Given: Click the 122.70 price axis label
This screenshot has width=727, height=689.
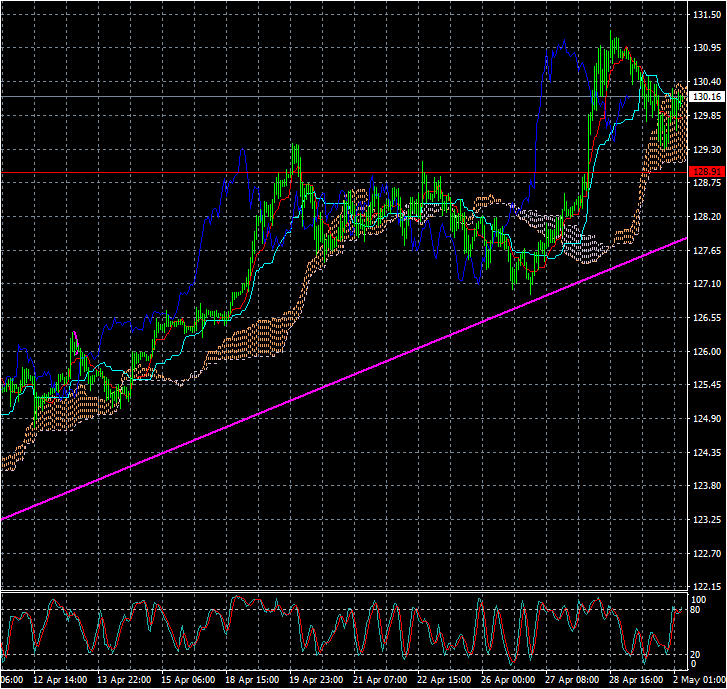Looking at the screenshot, I should [x=707, y=554].
